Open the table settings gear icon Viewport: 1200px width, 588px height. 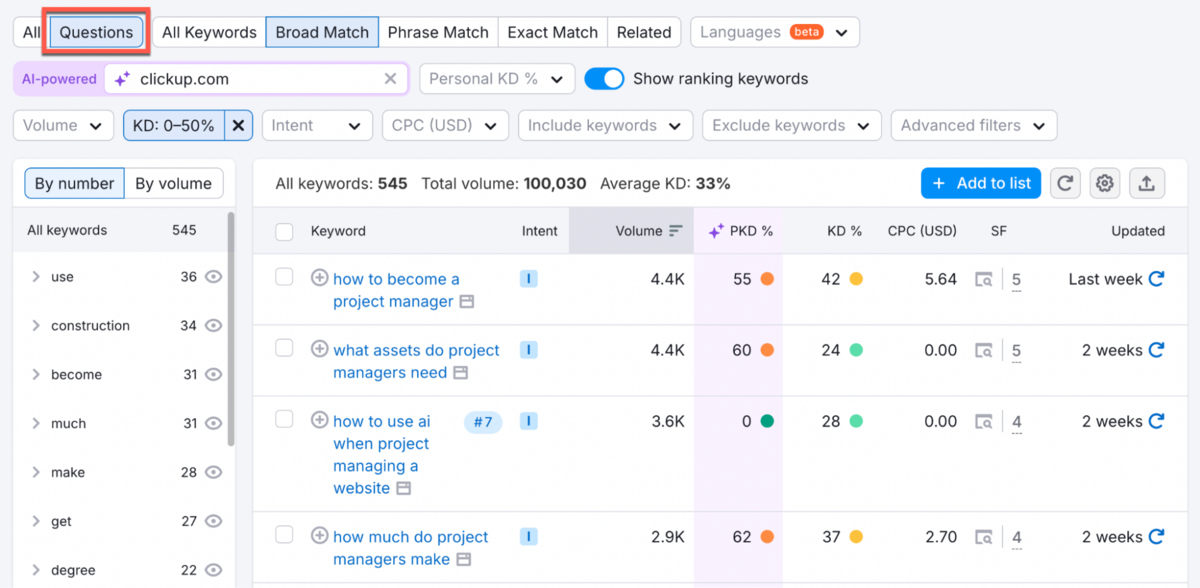pyautogui.click(x=1105, y=183)
